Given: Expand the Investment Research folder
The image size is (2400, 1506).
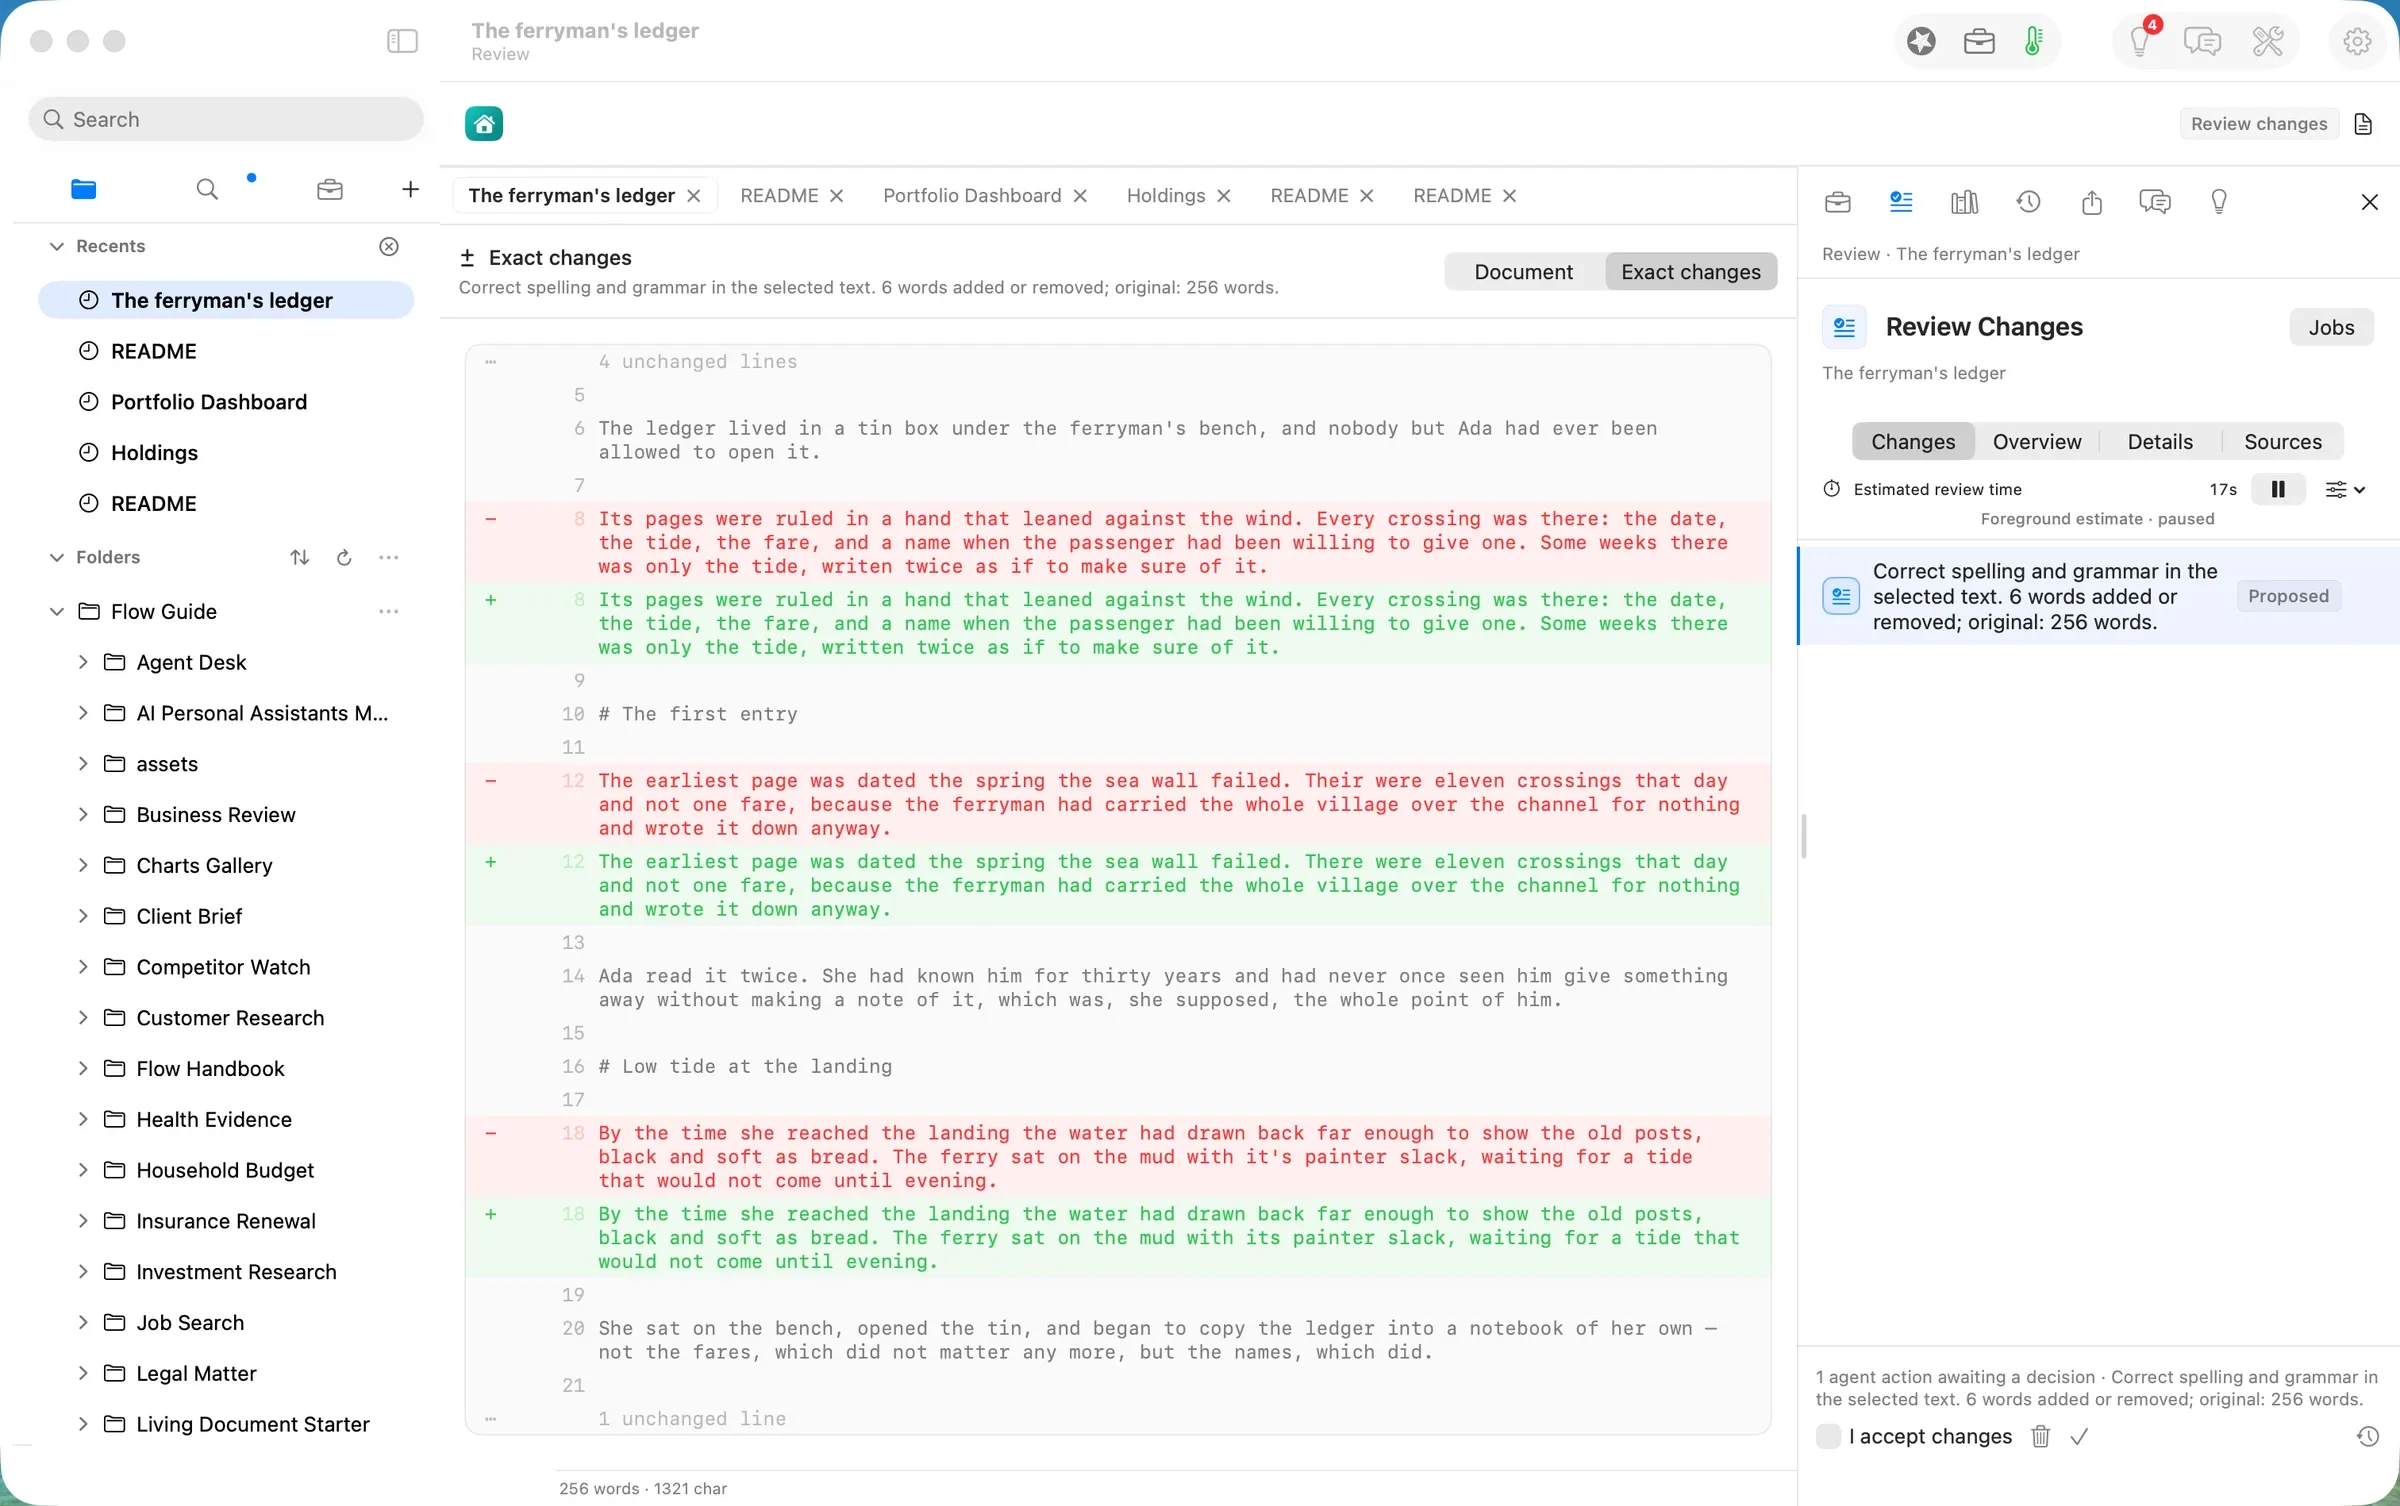Looking at the screenshot, I should 83,1271.
